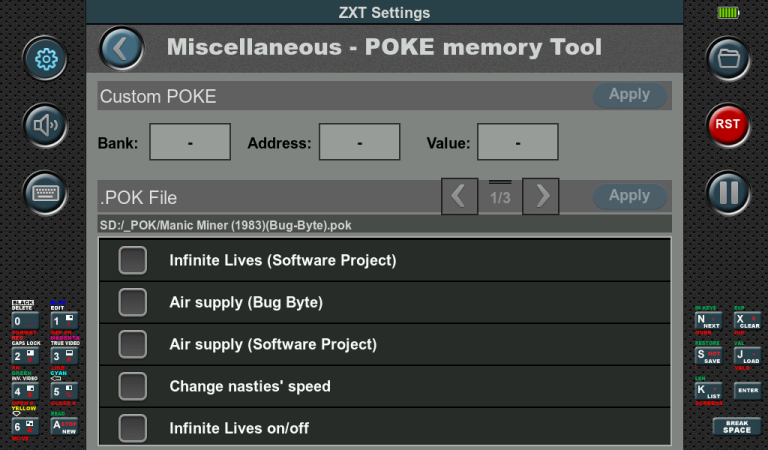The image size is (768, 450).
Task: Check the Change nasties' speed option
Action: (133, 386)
